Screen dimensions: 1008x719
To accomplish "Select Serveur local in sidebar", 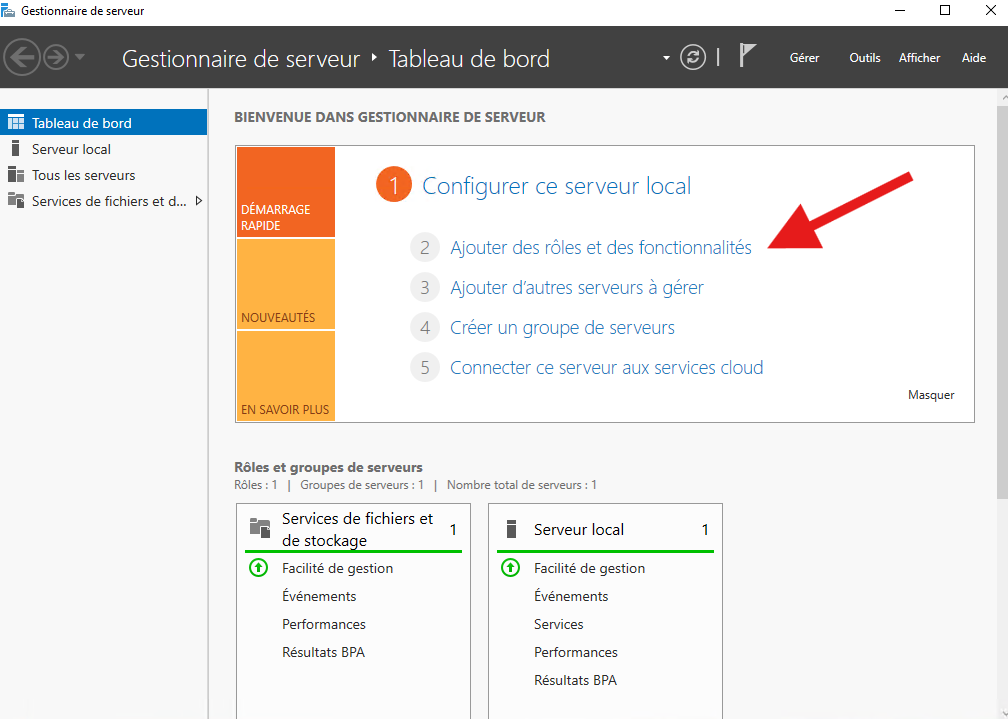I will coord(71,149).
